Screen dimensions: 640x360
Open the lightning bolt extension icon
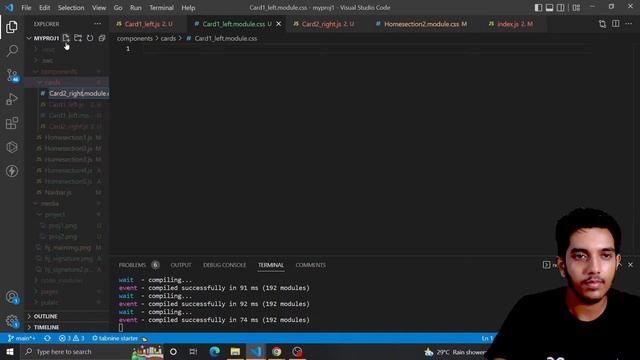point(12,171)
